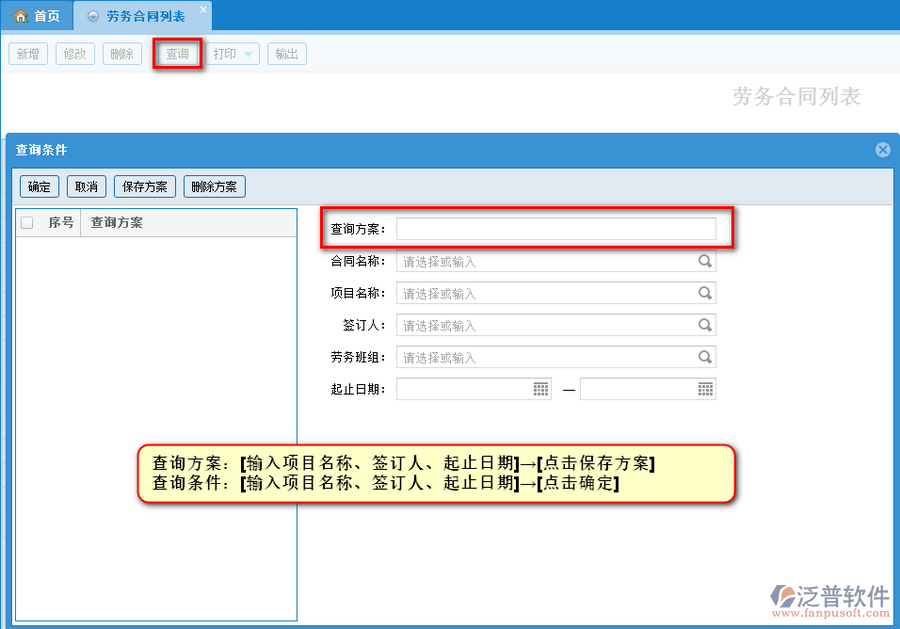Click the 输出 toolbar button
900x629 pixels.
[287, 54]
